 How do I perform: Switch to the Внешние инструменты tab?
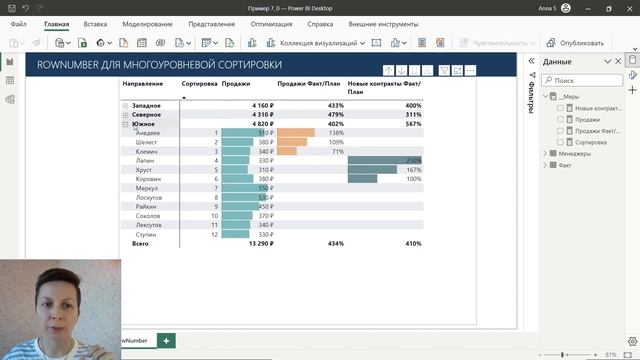383,24
